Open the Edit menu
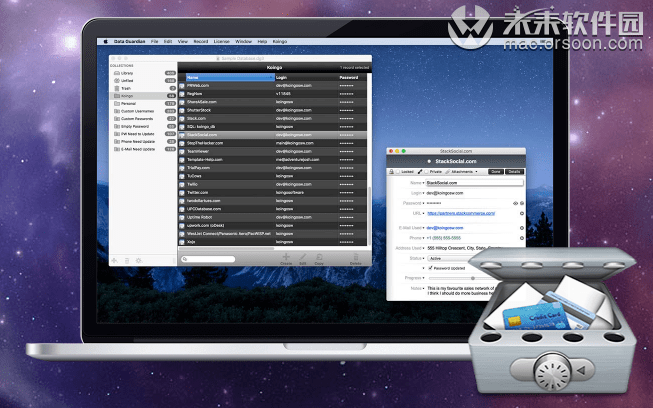The width and height of the screenshot is (653, 408). (x=168, y=42)
